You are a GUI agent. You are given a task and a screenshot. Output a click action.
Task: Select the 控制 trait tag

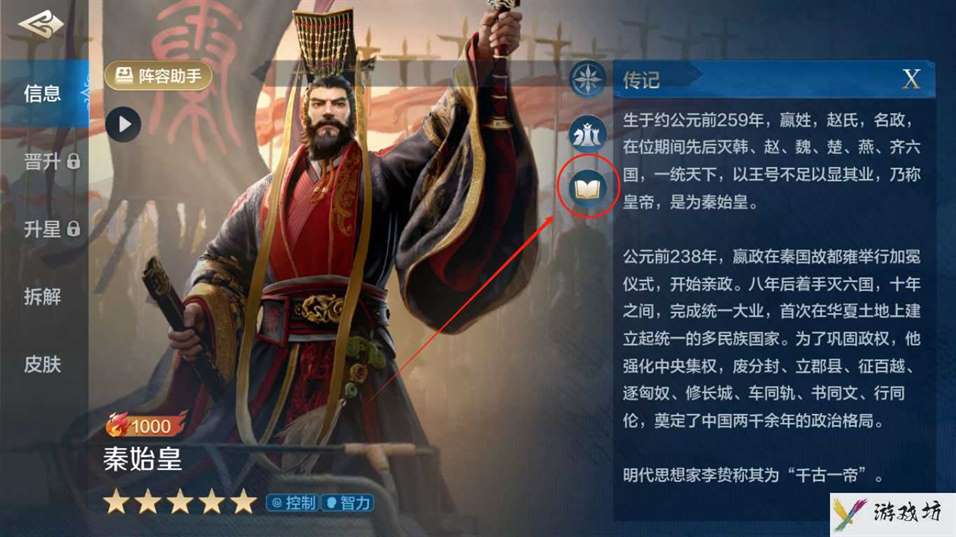(x=293, y=503)
